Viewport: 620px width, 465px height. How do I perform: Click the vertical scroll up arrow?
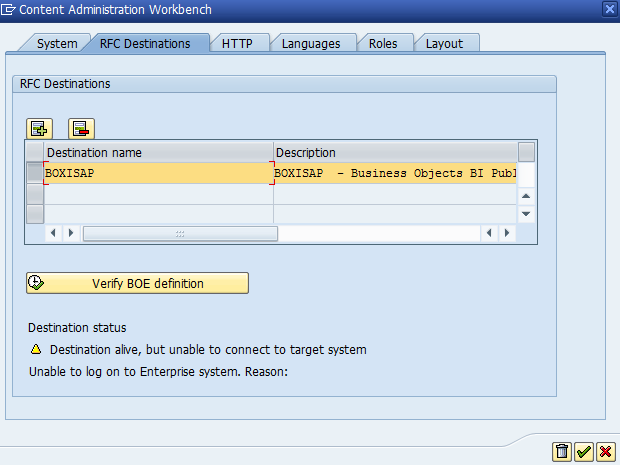[526, 196]
